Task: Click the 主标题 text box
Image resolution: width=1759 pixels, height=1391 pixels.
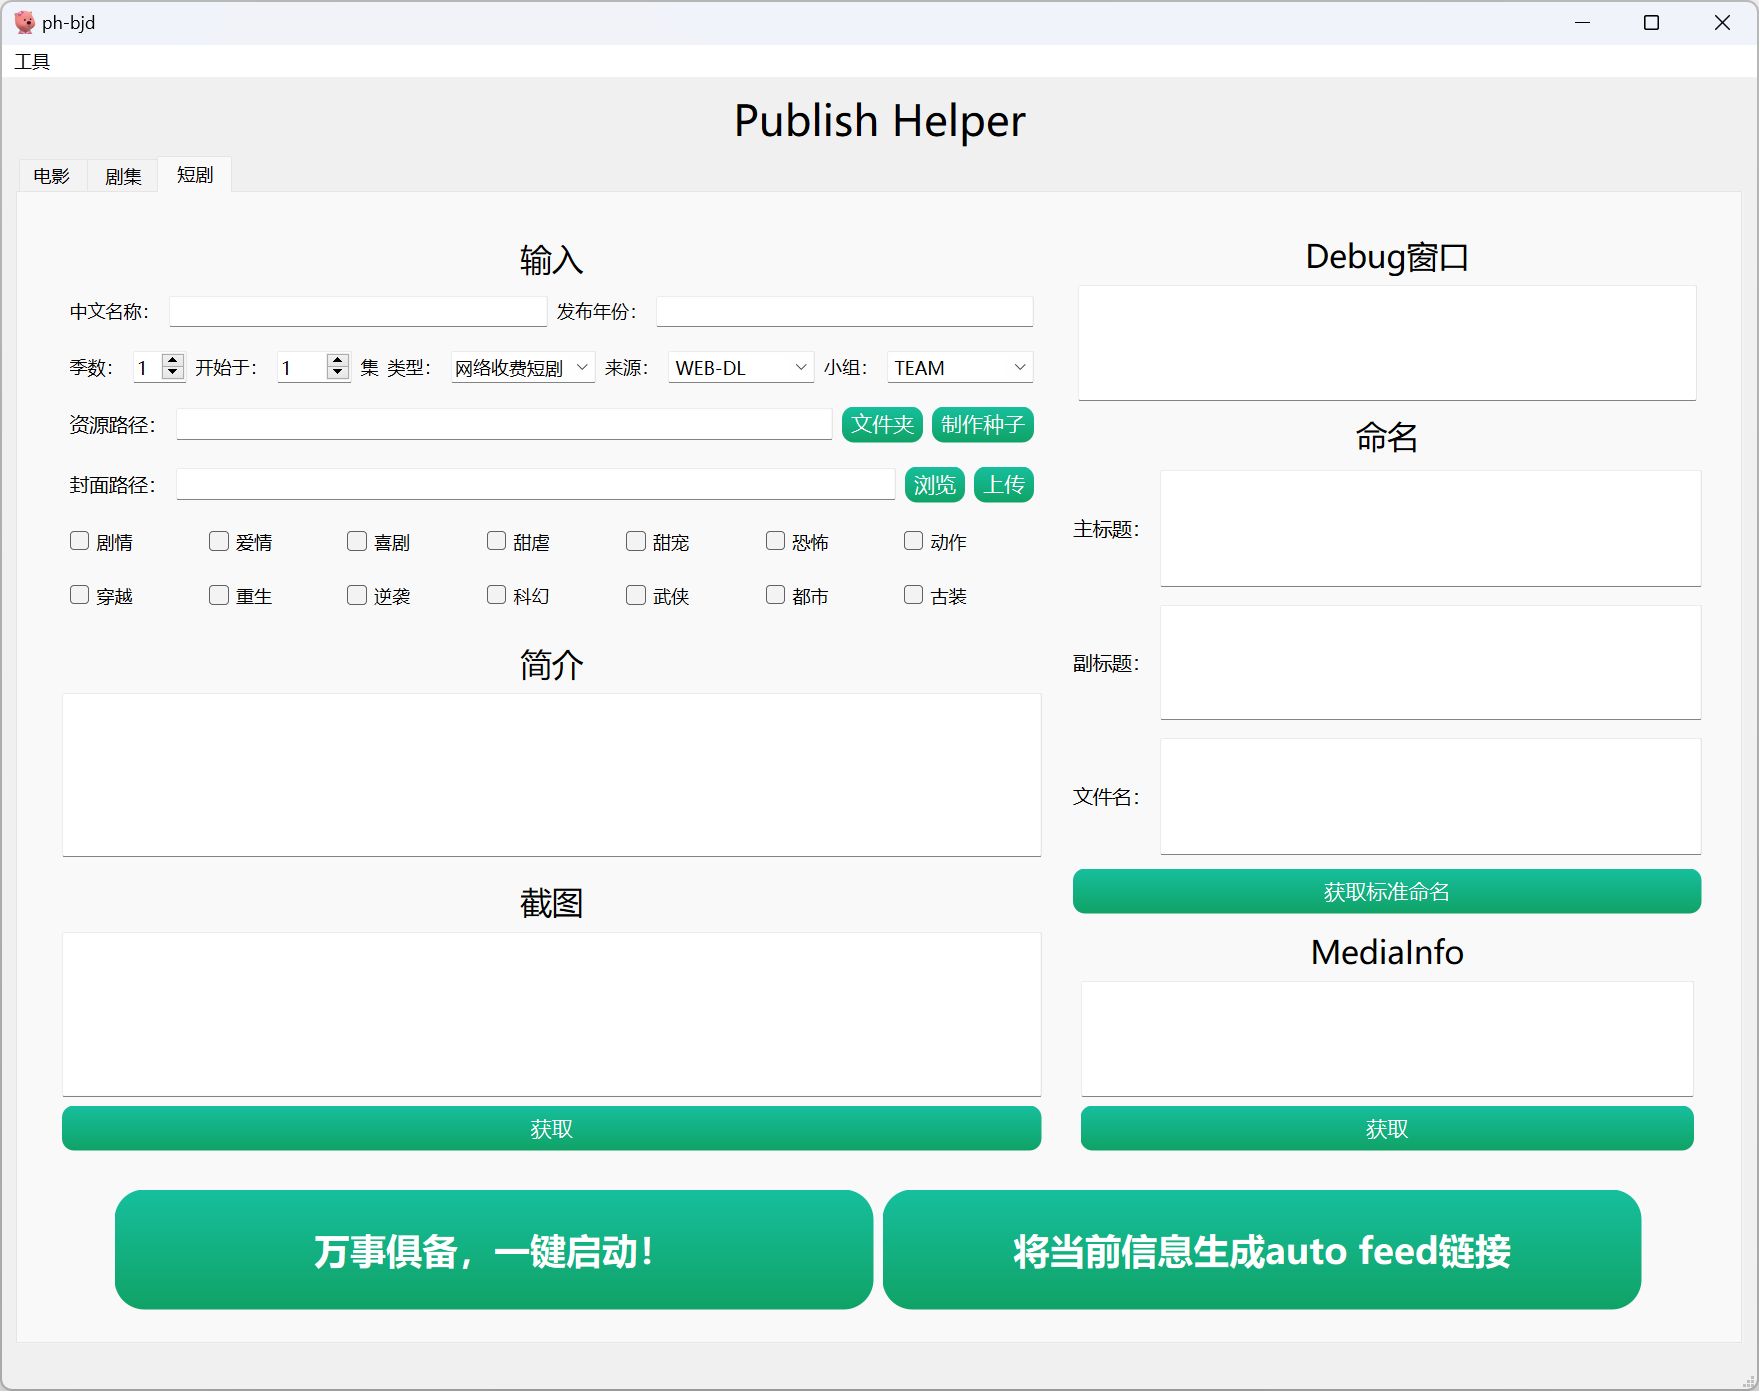Action: [1431, 528]
